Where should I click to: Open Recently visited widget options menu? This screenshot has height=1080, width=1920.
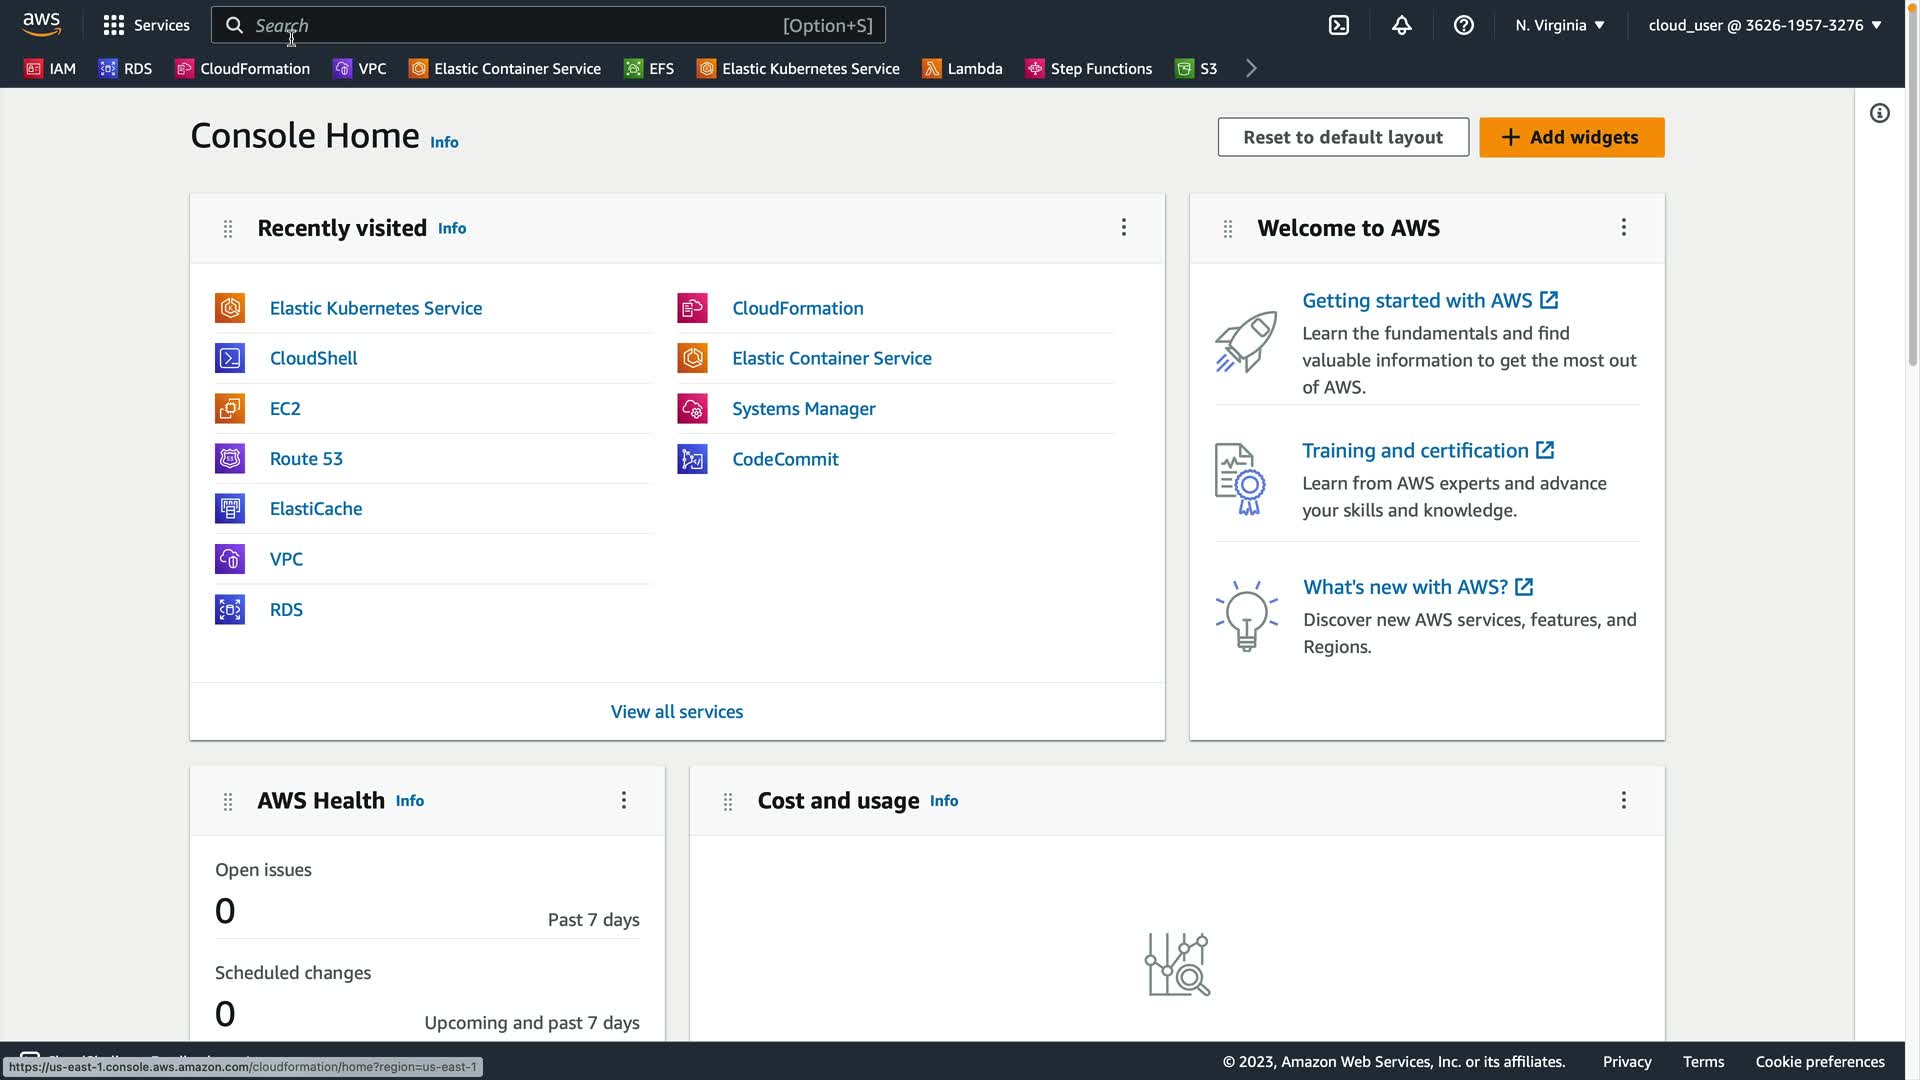(1123, 228)
